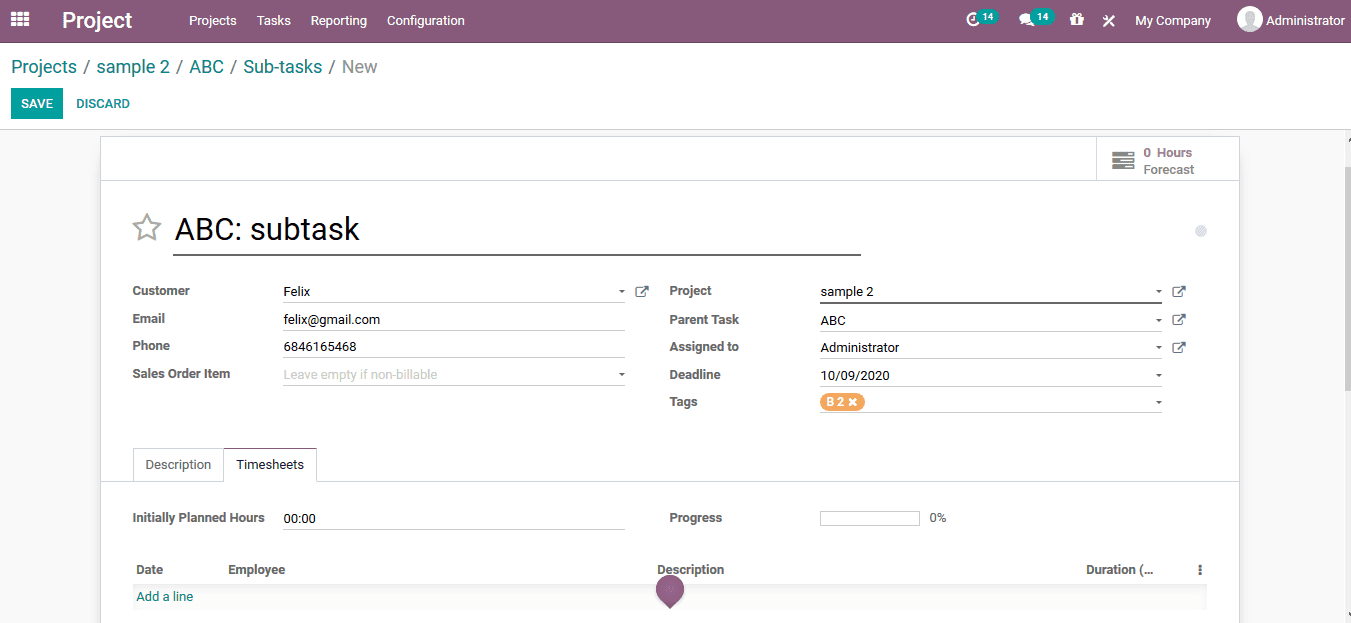Open the Hours Forecast smart button
Screen dimensions: 1351x623
click(1167, 159)
